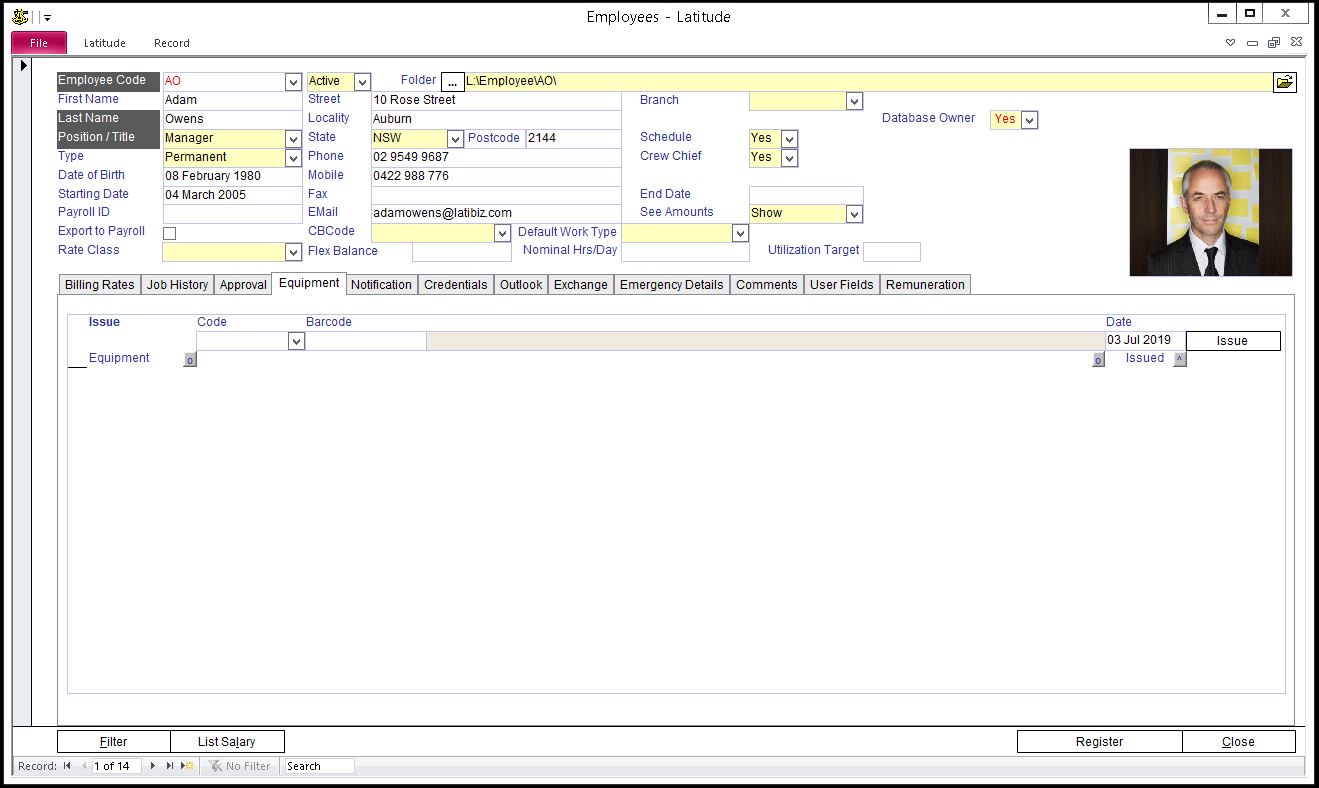Image resolution: width=1319 pixels, height=788 pixels.
Task: Restore the inner form window
Action: [x=1274, y=43]
